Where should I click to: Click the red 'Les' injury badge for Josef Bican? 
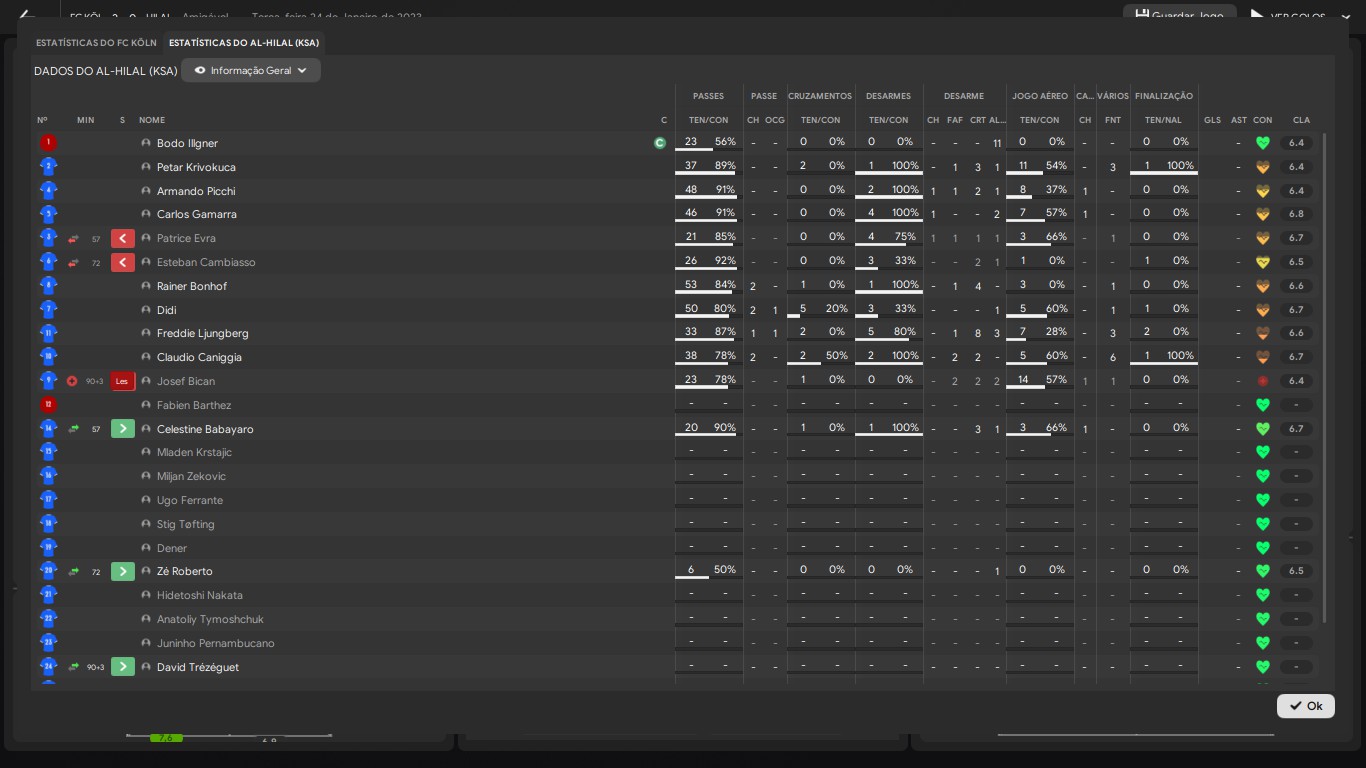pyautogui.click(x=122, y=381)
